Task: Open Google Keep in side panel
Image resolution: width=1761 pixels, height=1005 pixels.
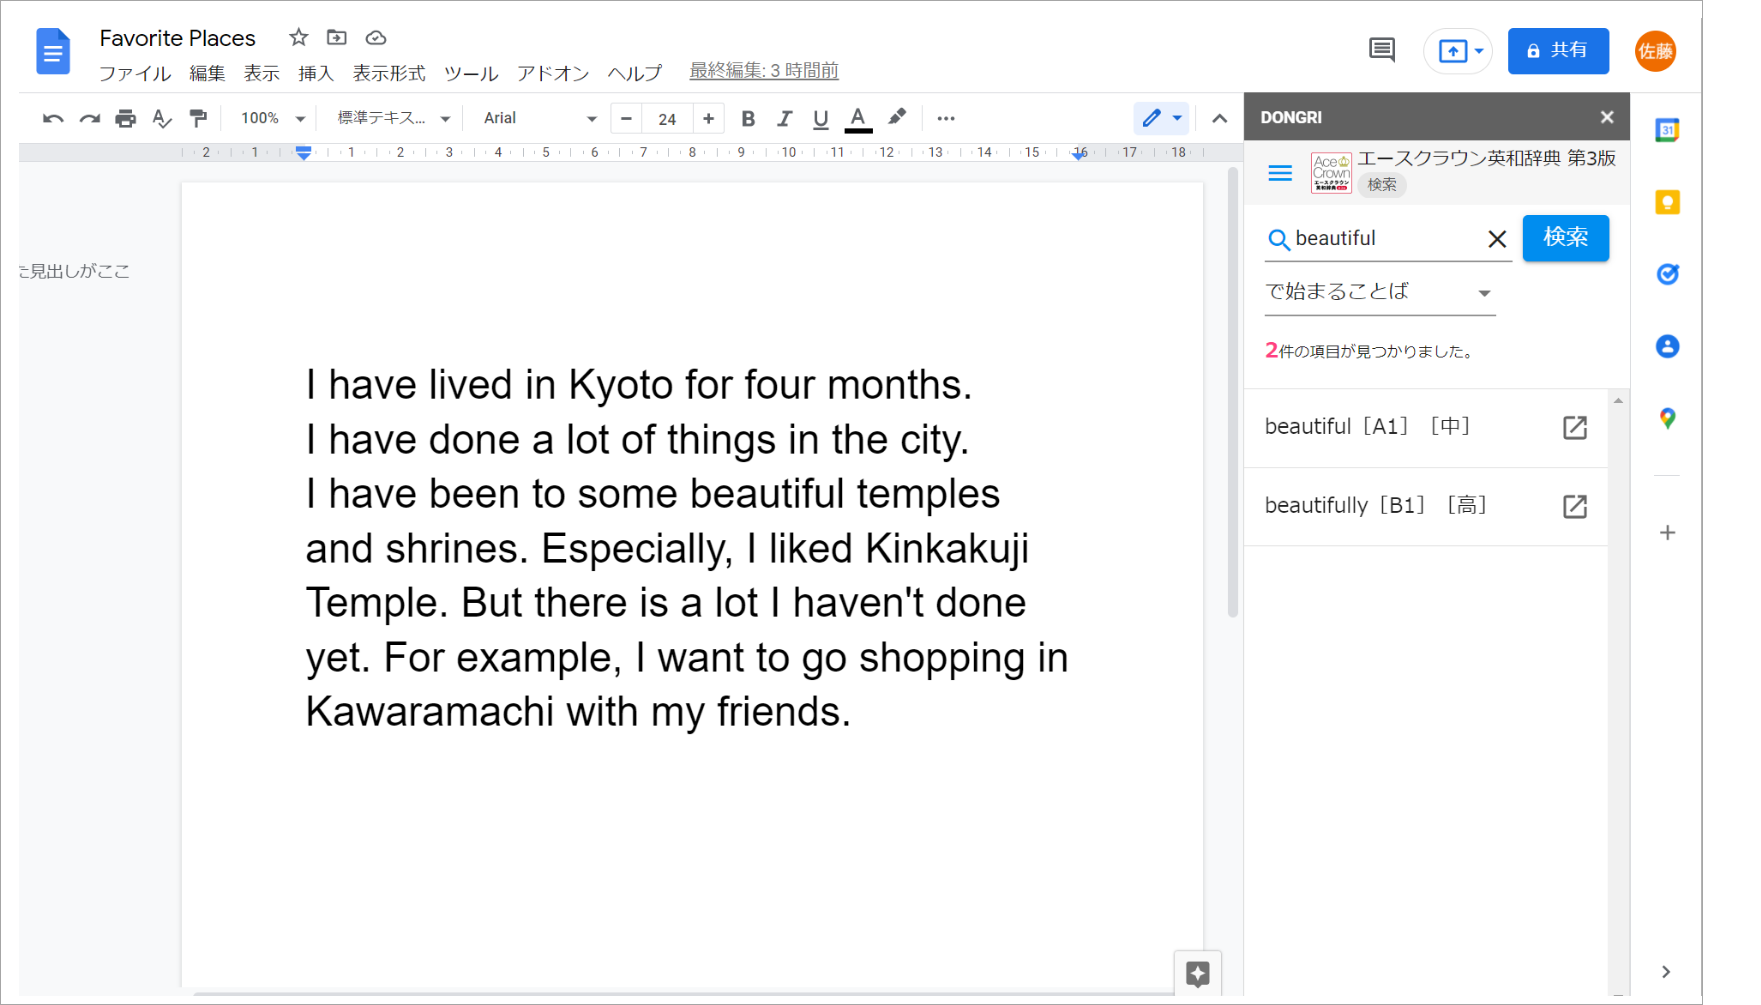Action: [x=1667, y=202]
